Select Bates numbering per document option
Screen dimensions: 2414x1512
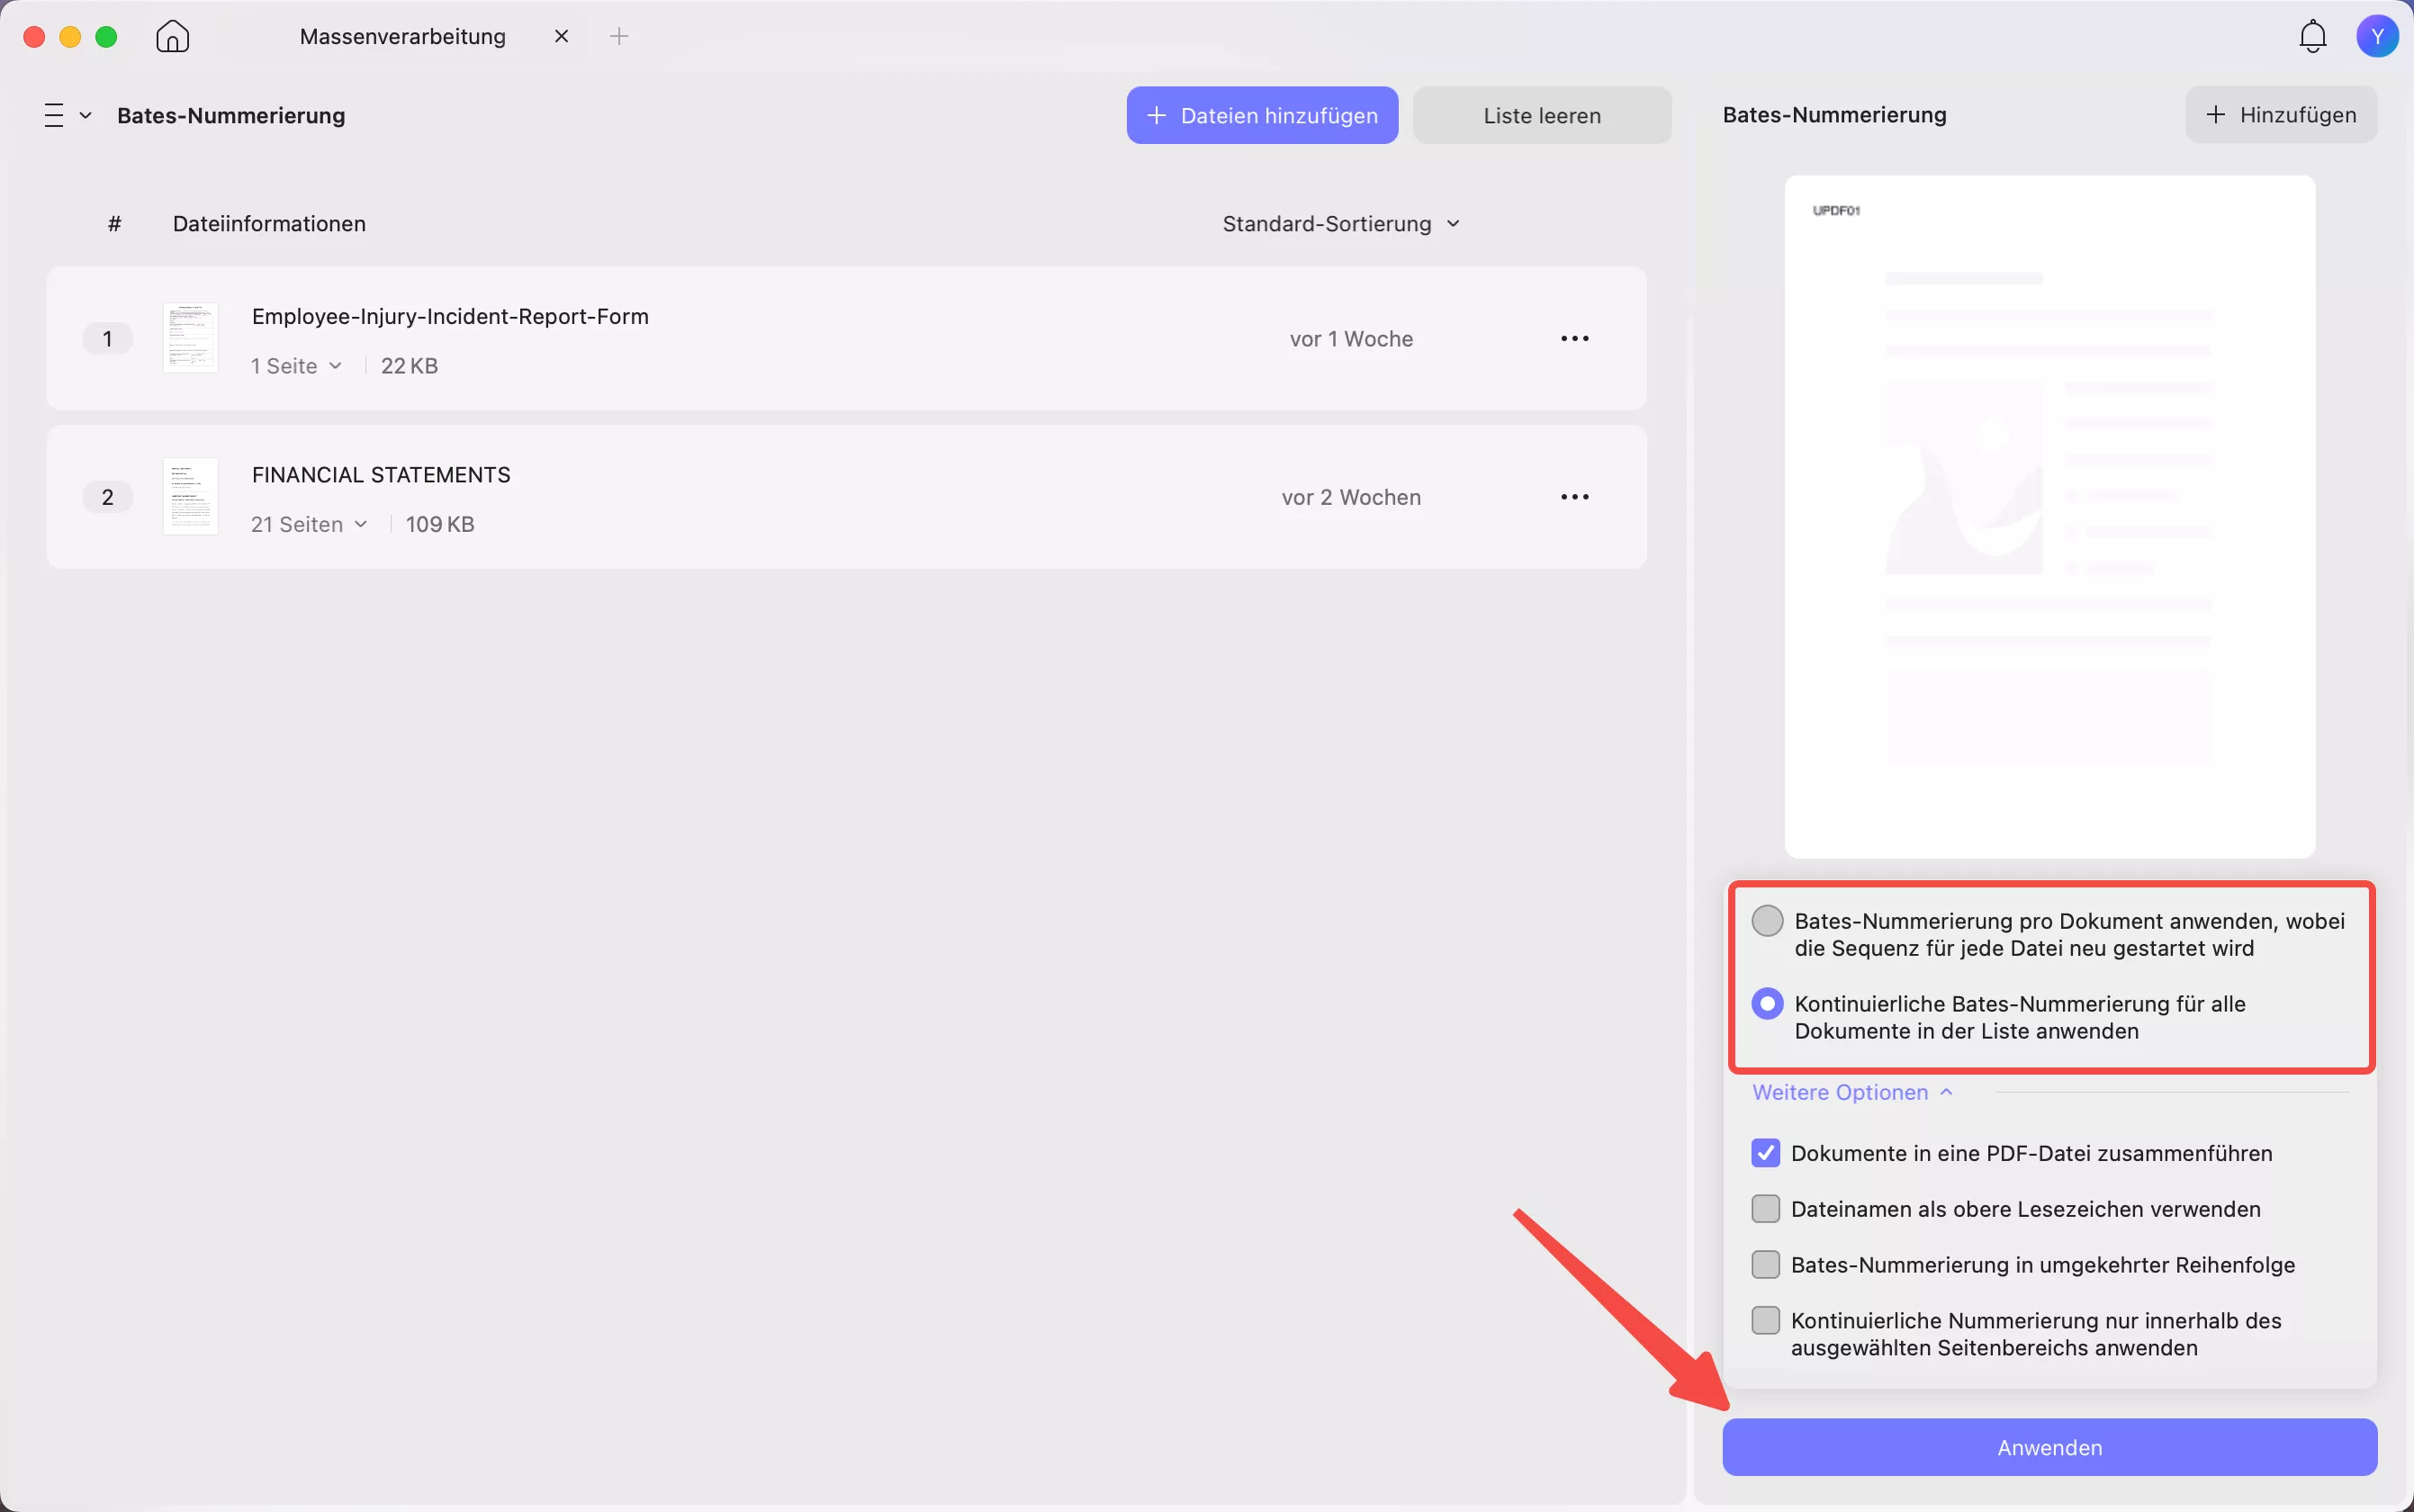click(x=1767, y=921)
